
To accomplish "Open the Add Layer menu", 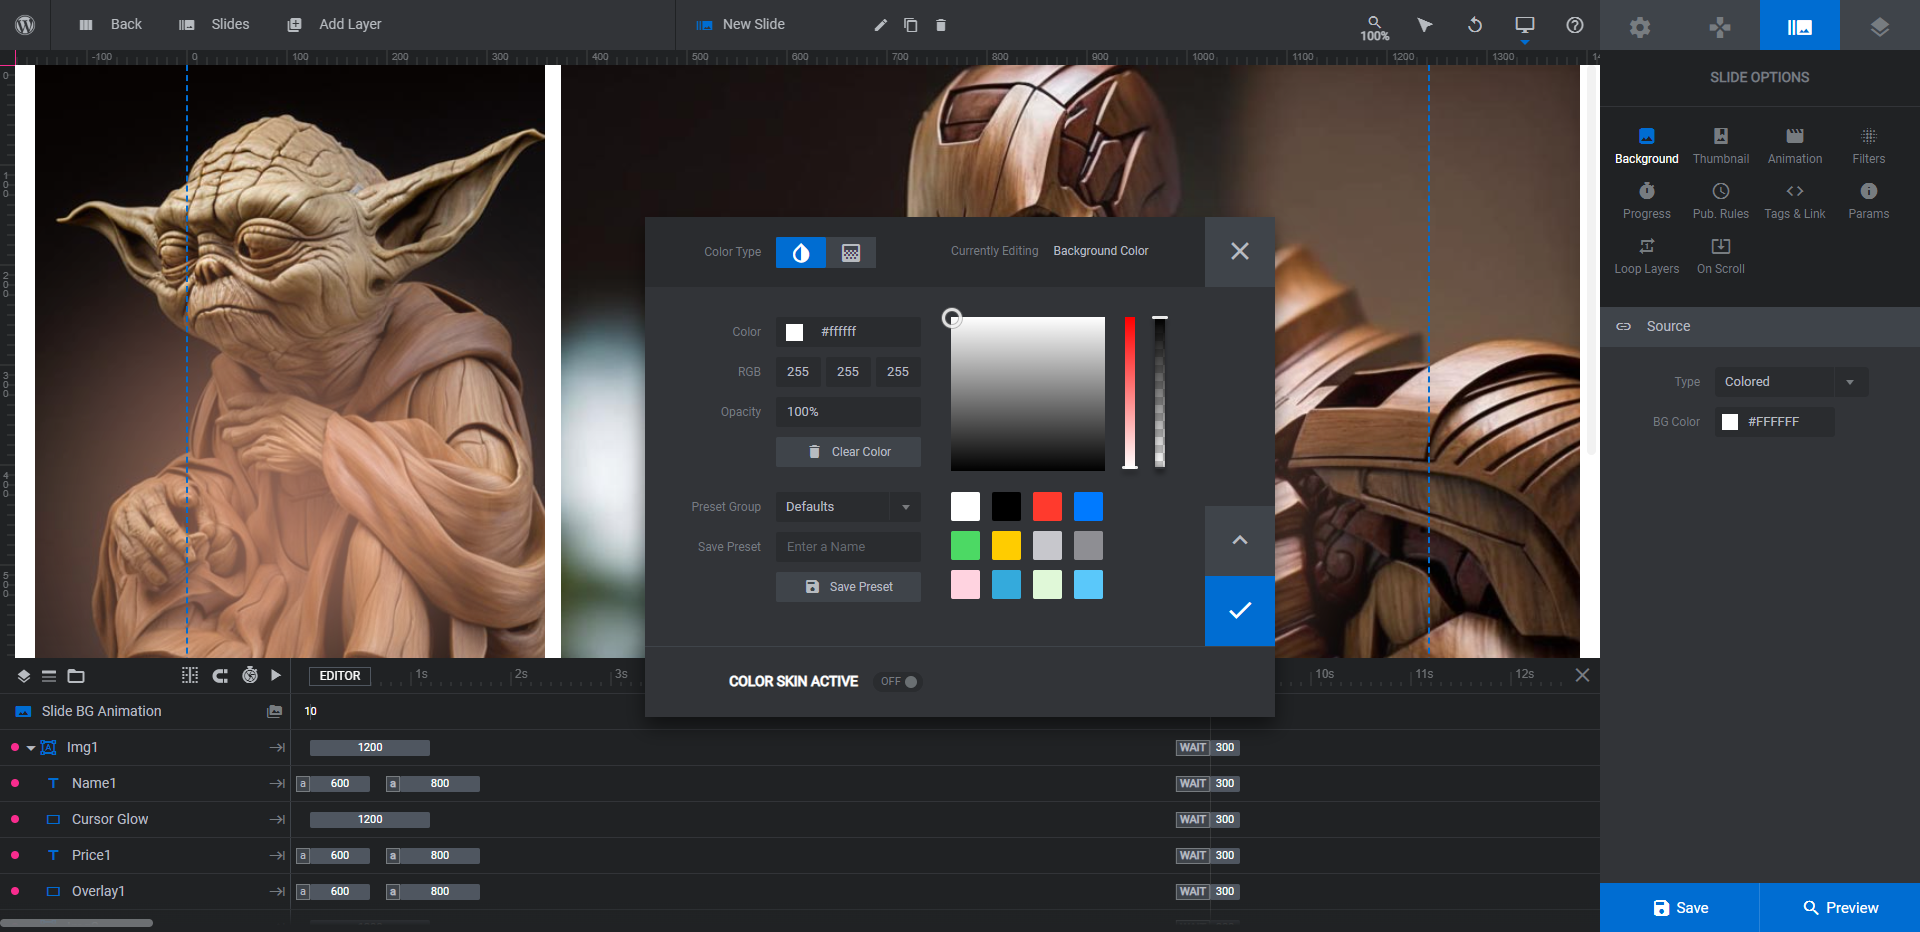I will [x=334, y=25].
